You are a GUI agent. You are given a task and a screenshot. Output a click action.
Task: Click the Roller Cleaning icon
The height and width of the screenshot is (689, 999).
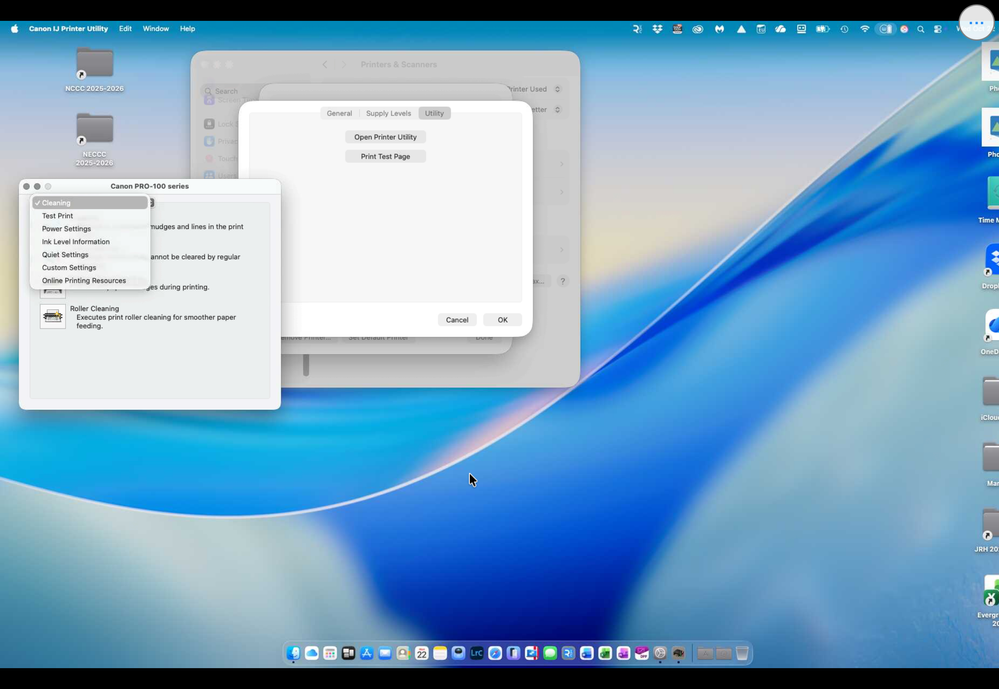coord(53,316)
